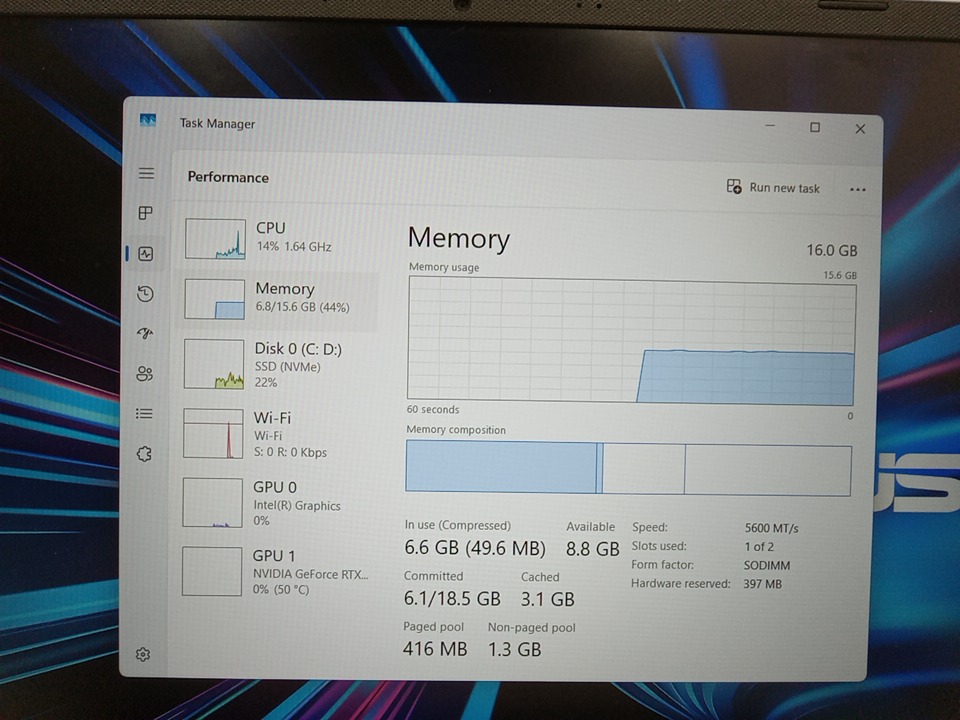Select the Performance page icon
Screen dimensions: 960x720
146,254
